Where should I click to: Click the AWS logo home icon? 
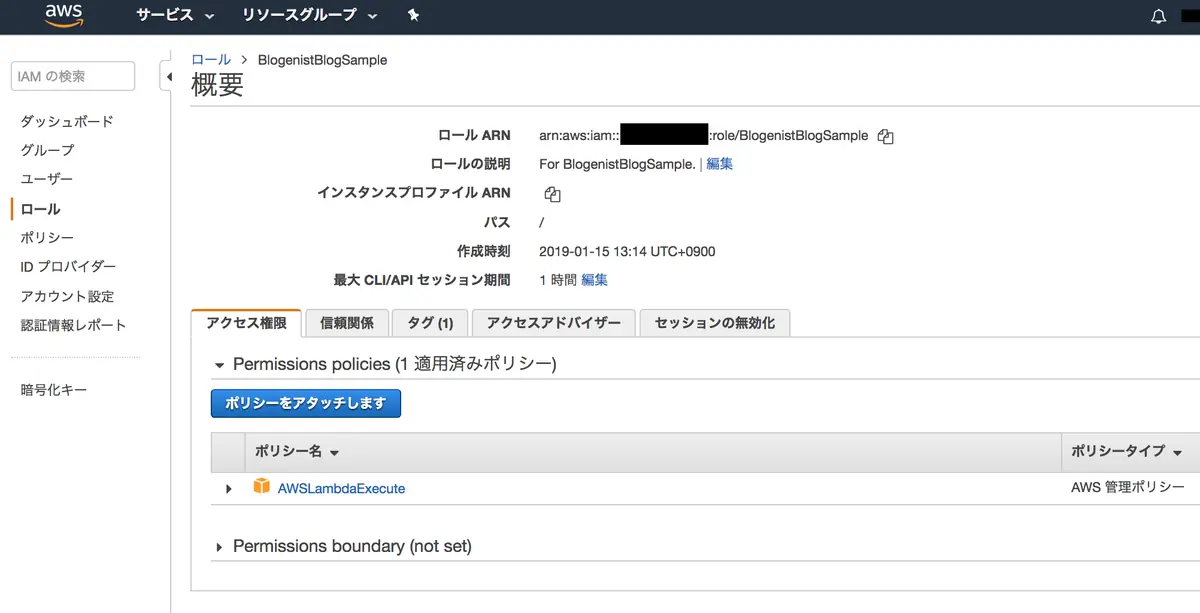tap(63, 16)
